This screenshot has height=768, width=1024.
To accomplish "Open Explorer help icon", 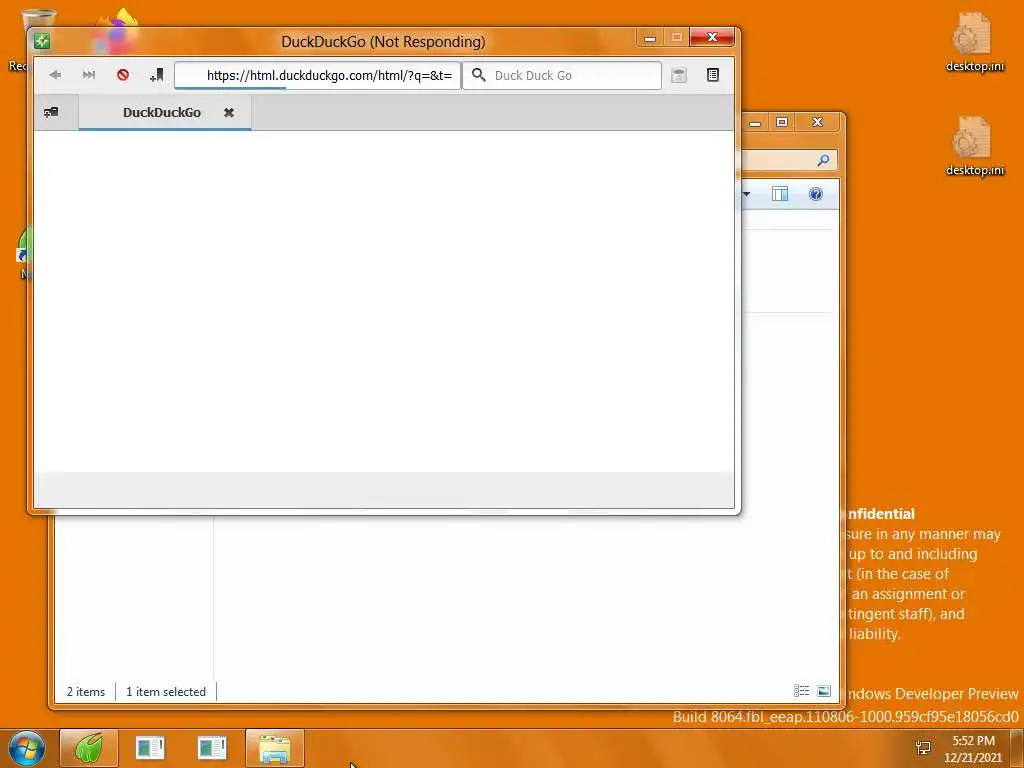I will coord(816,194).
